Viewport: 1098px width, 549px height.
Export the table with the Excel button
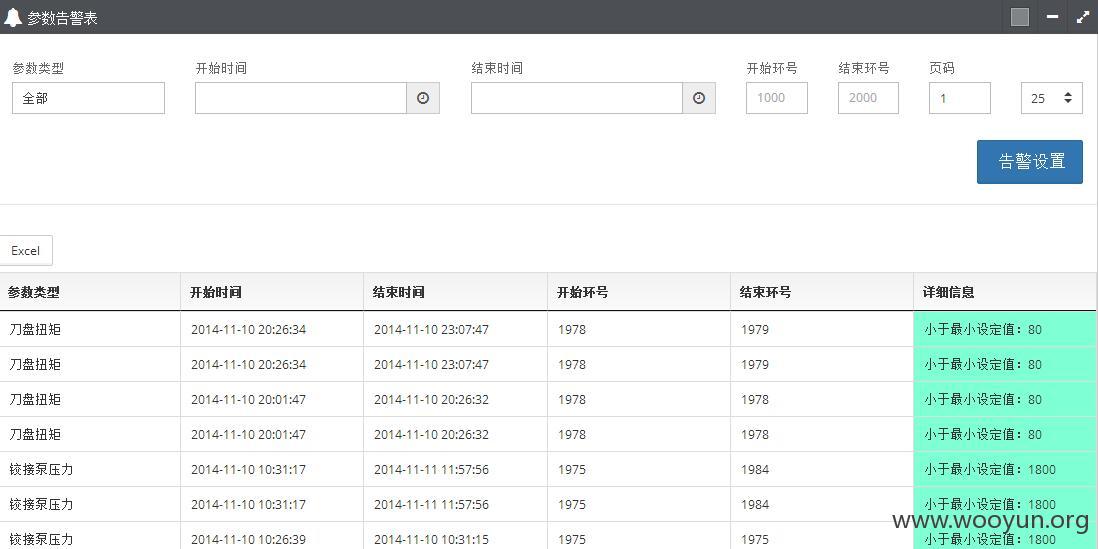26,251
